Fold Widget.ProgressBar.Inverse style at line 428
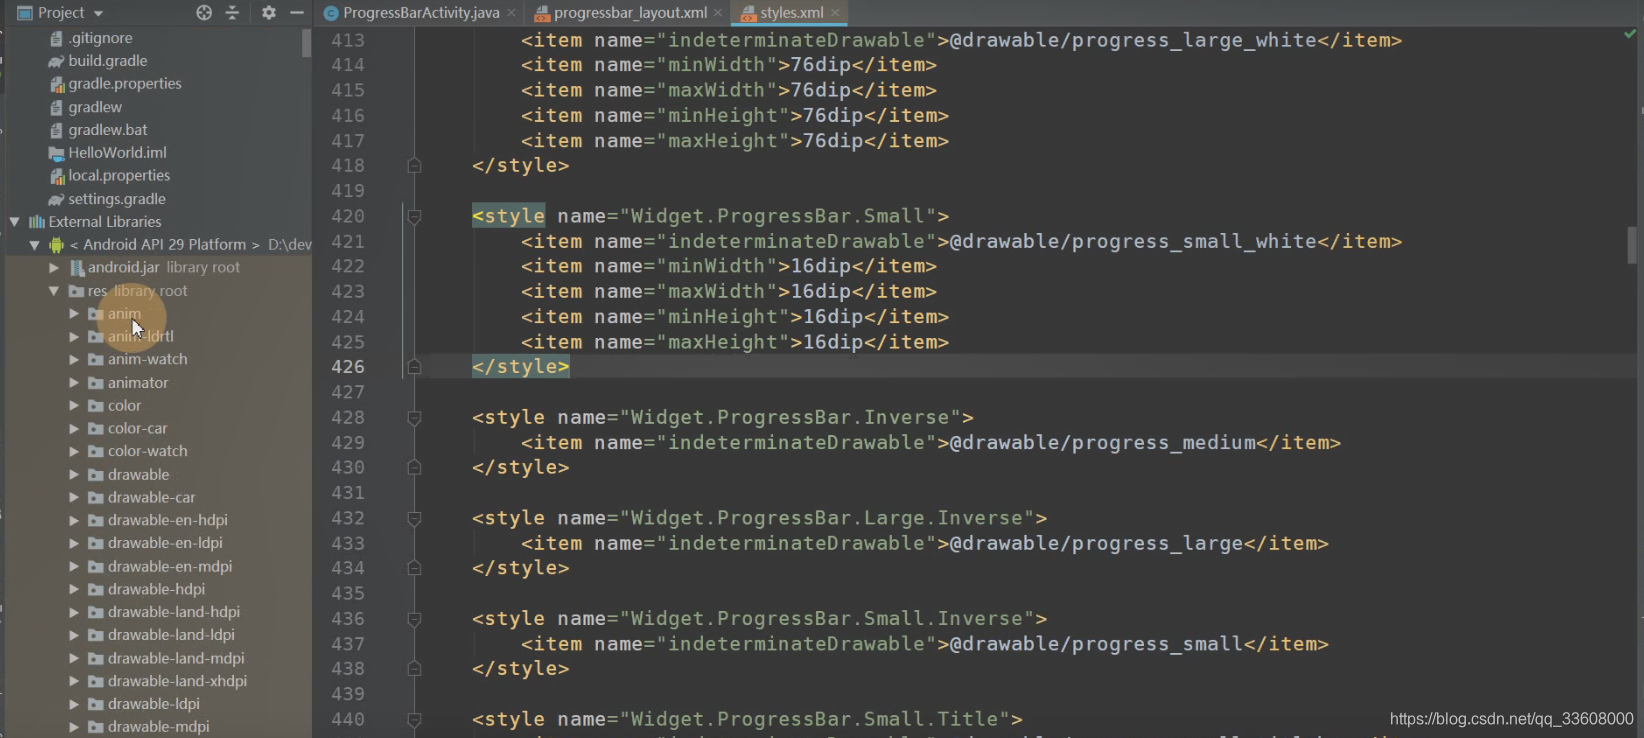1644x738 pixels. [414, 418]
